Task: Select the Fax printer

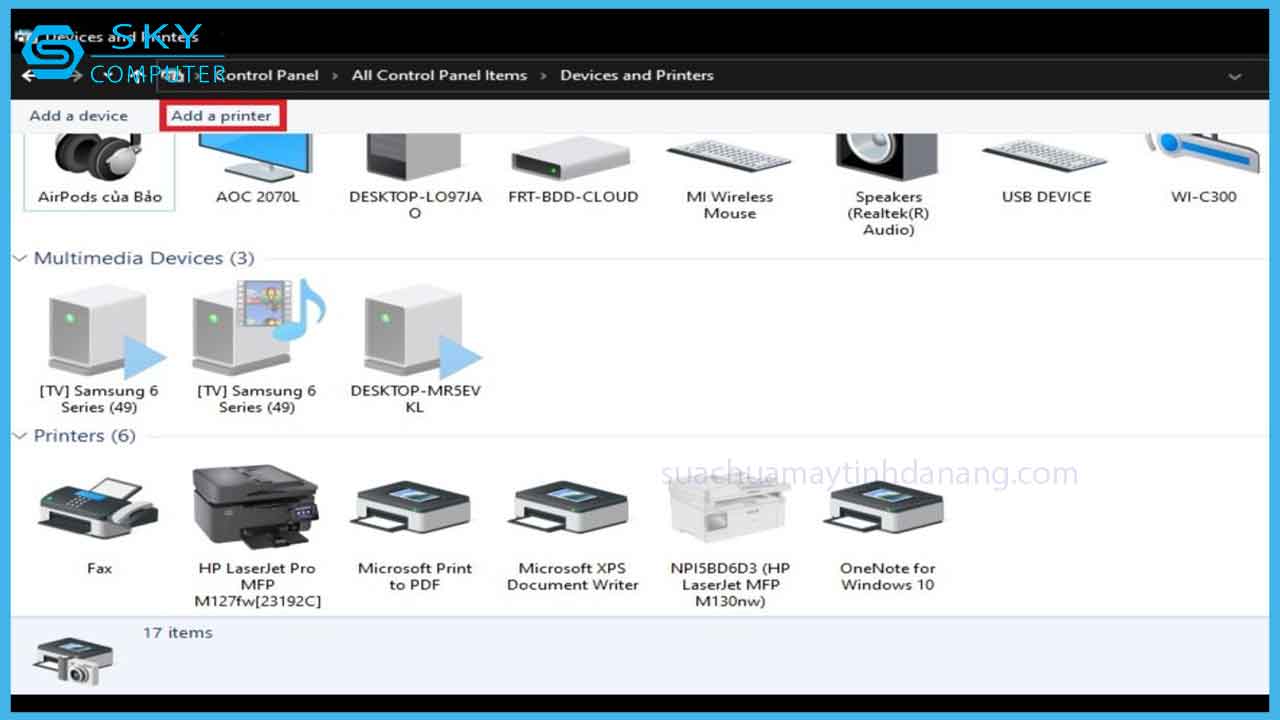Action: point(99,525)
